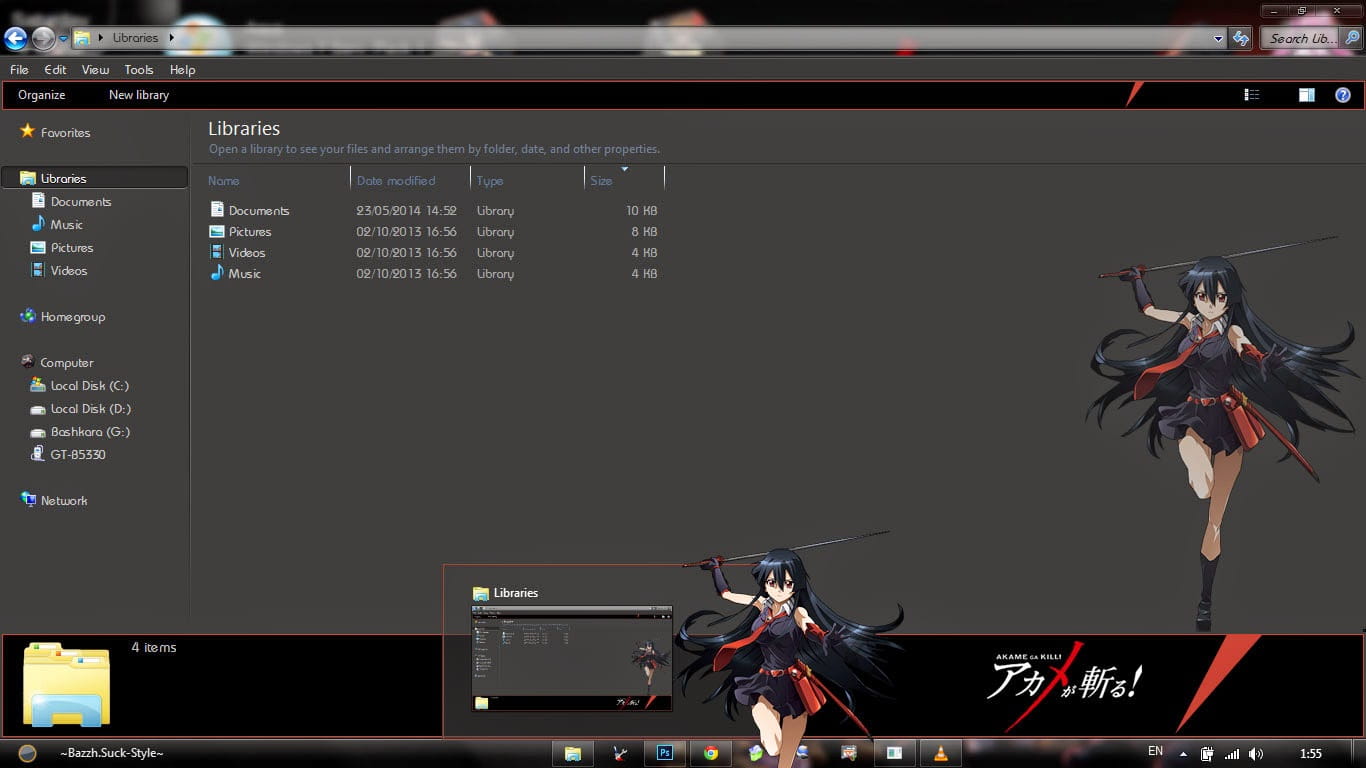Open the volume speaker tray icon
This screenshot has width=1366, height=768.
(1256, 754)
